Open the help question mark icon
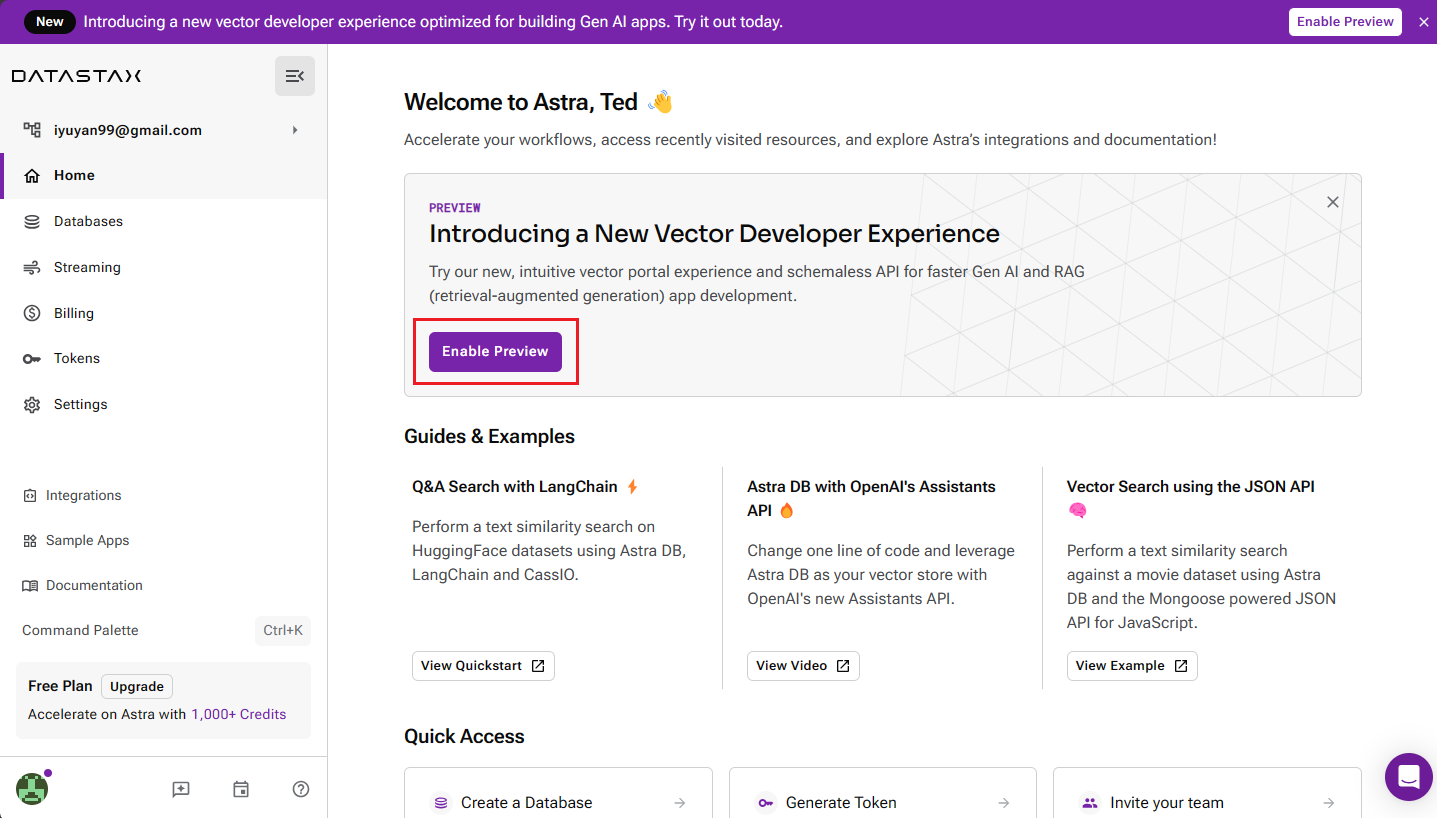1437x818 pixels. [x=301, y=789]
